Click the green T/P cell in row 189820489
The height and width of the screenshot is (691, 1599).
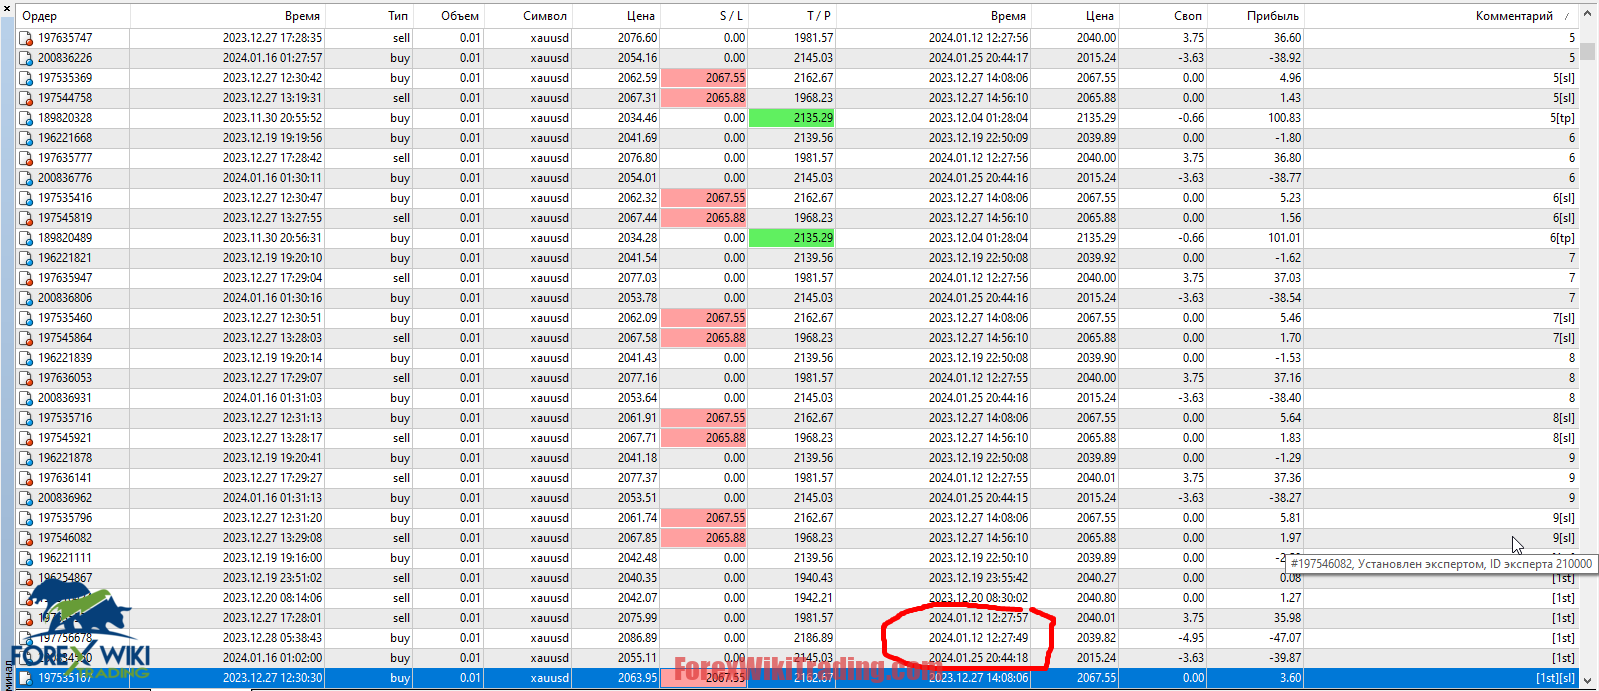792,238
